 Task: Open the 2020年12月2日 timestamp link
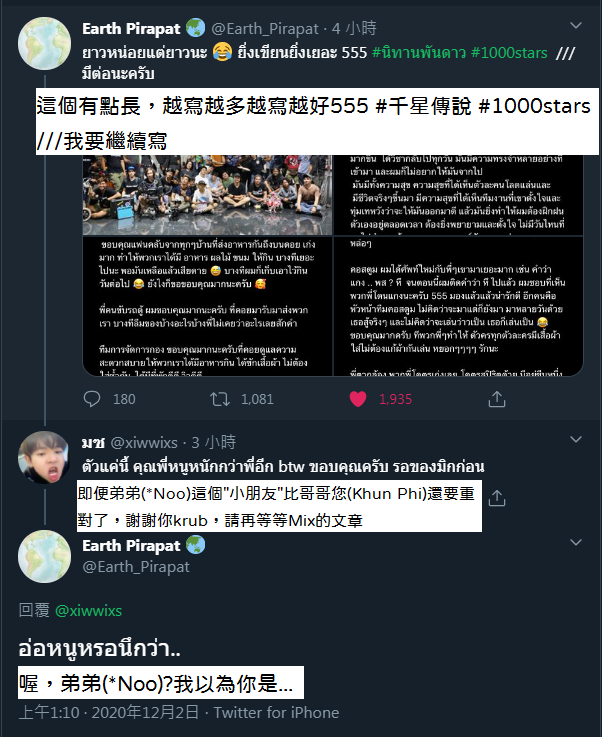coord(145,713)
